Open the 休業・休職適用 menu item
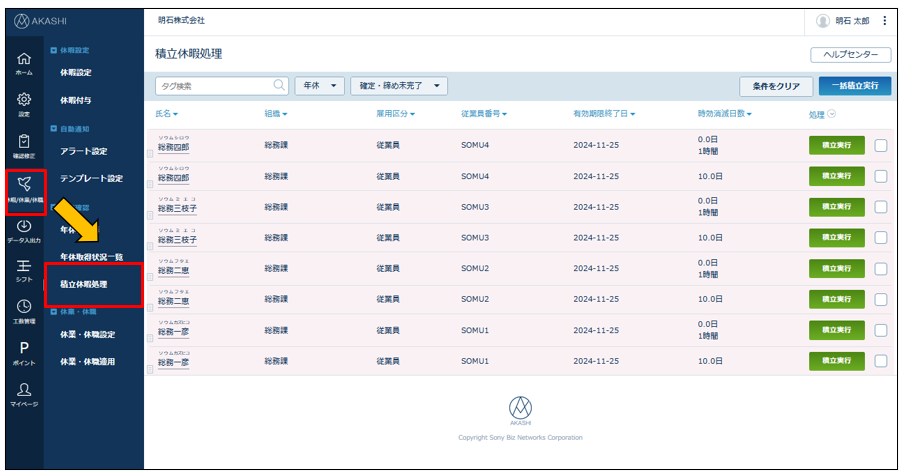This screenshot has width=904, height=474. pyautogui.click(x=87, y=362)
